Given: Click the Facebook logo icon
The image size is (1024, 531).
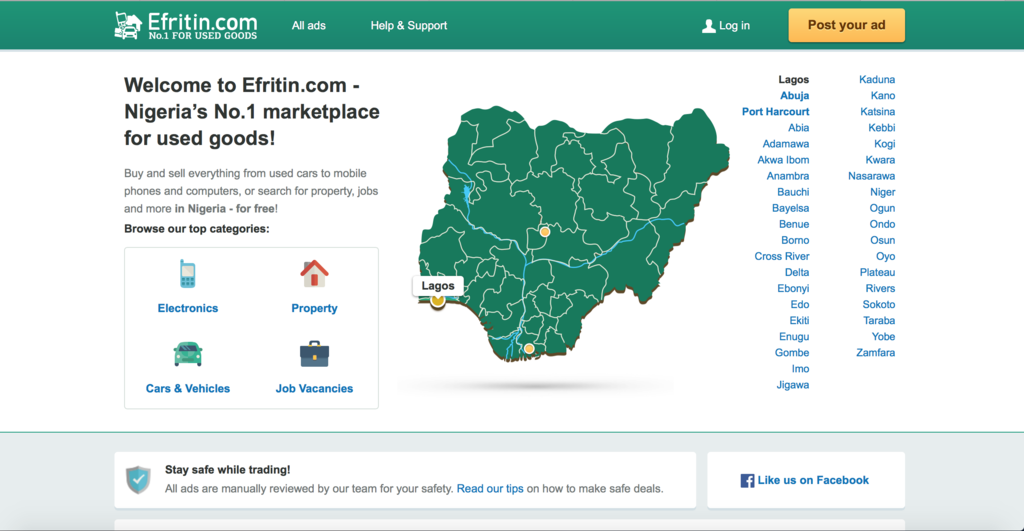Looking at the screenshot, I should (x=747, y=481).
